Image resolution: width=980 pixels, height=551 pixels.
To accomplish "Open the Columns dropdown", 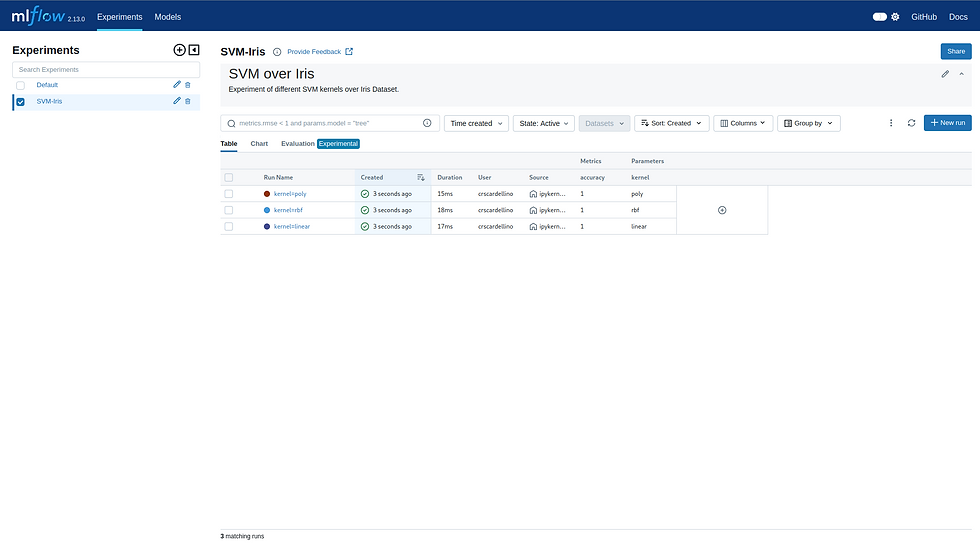I will coord(743,123).
